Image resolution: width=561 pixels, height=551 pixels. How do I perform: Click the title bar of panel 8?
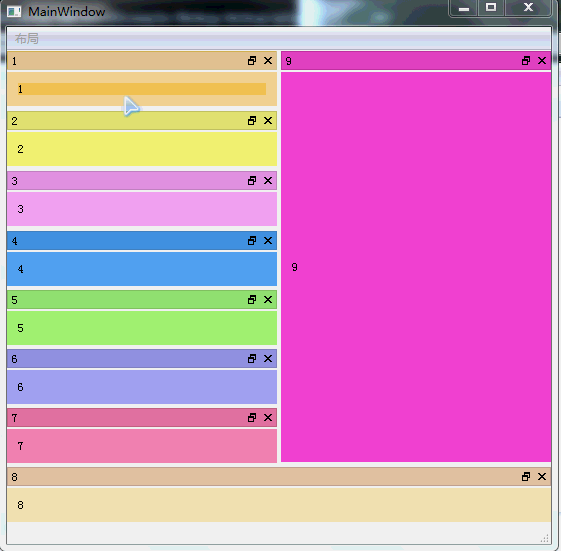point(279,477)
